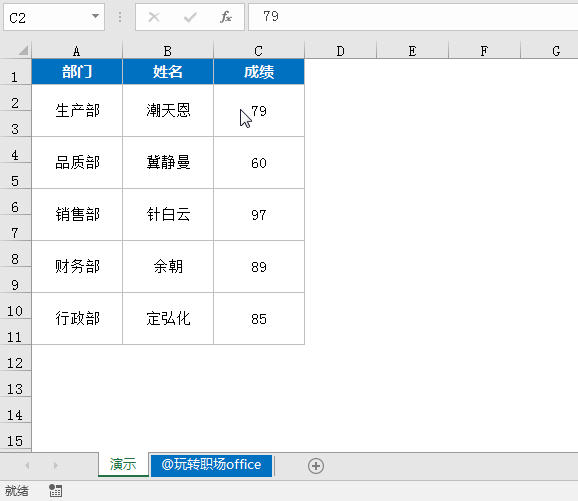Select the cell containing 针白云
578x501 pixels.
click(168, 215)
